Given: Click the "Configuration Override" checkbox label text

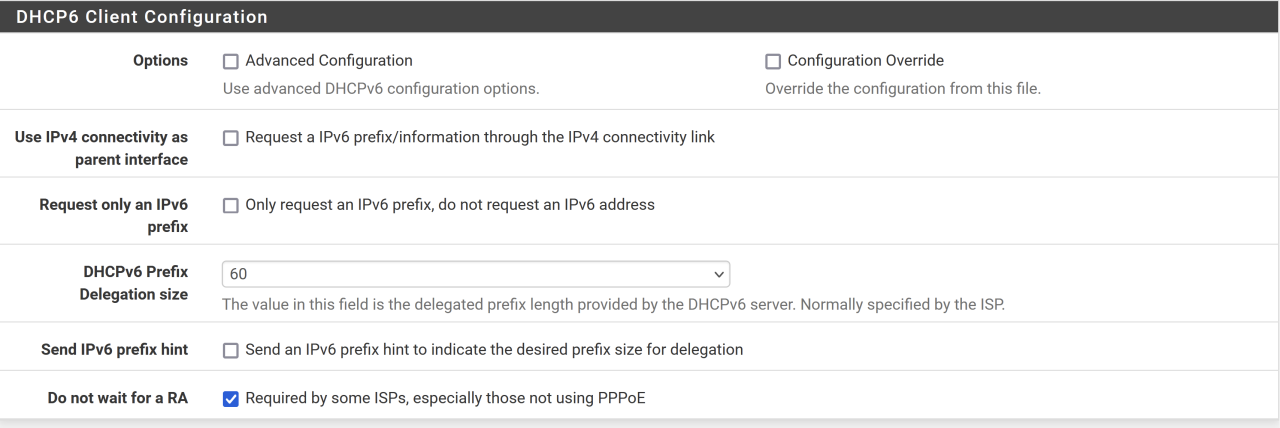Looking at the screenshot, I should (866, 61).
